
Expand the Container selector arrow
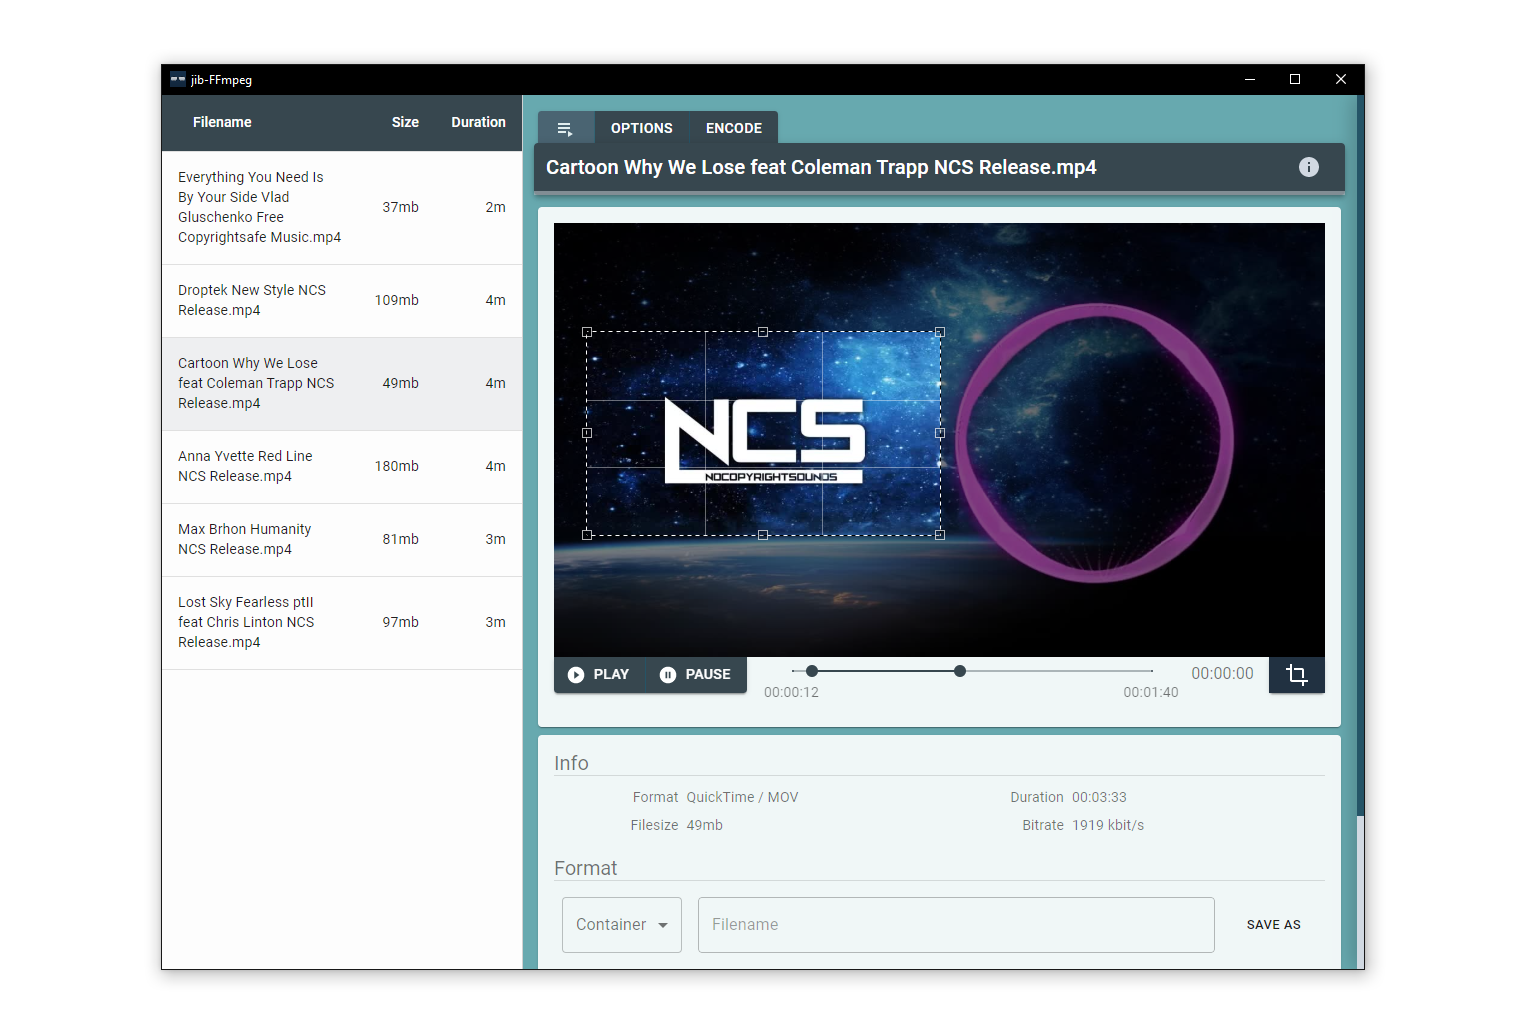click(661, 925)
